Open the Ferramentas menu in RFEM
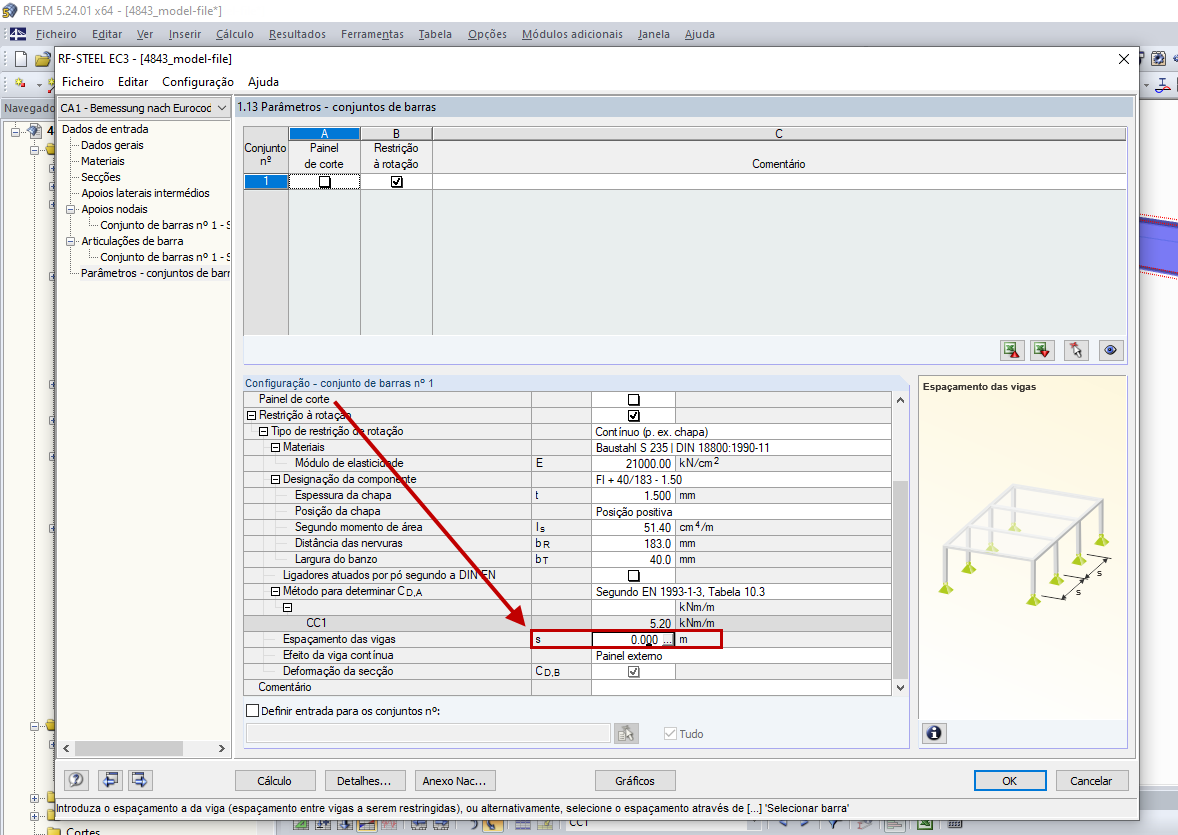The image size is (1178, 835). [372, 34]
